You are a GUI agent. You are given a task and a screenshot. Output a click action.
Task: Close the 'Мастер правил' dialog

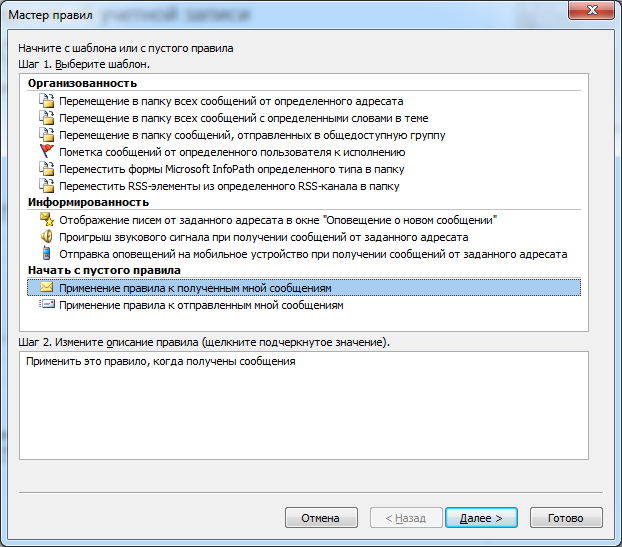(x=591, y=10)
